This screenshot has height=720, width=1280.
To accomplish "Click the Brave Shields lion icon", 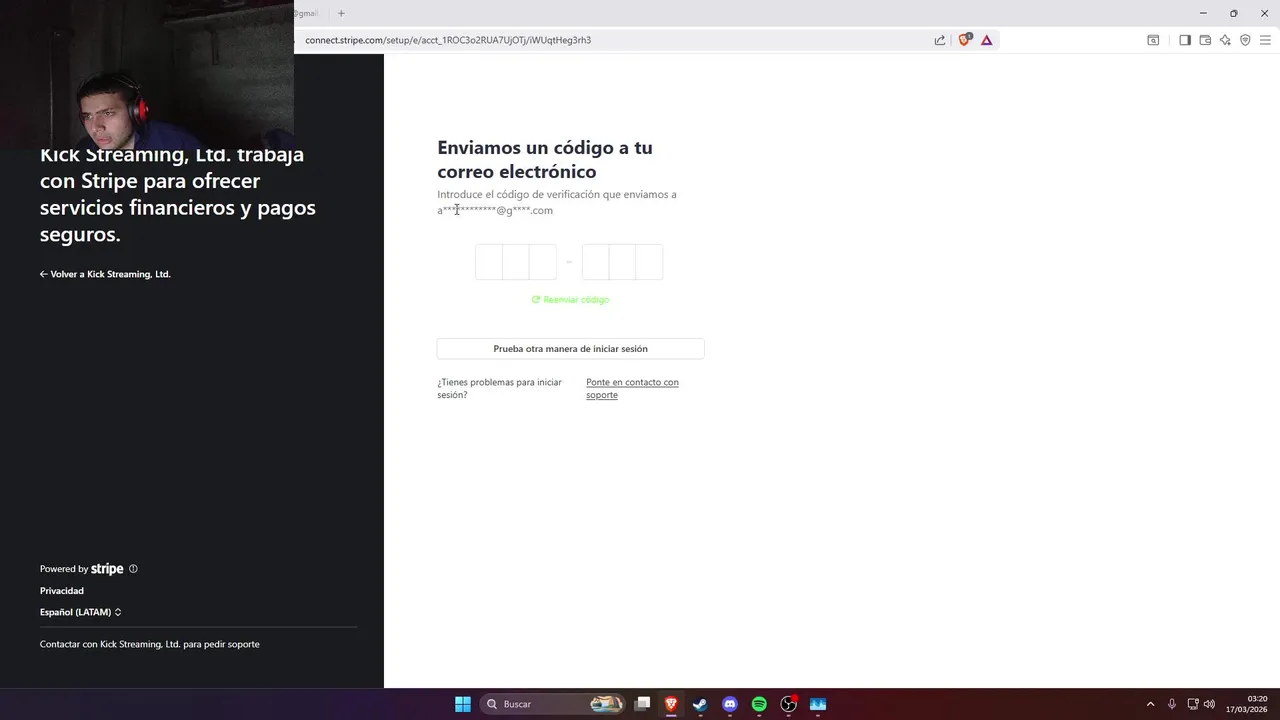I will coord(965,40).
